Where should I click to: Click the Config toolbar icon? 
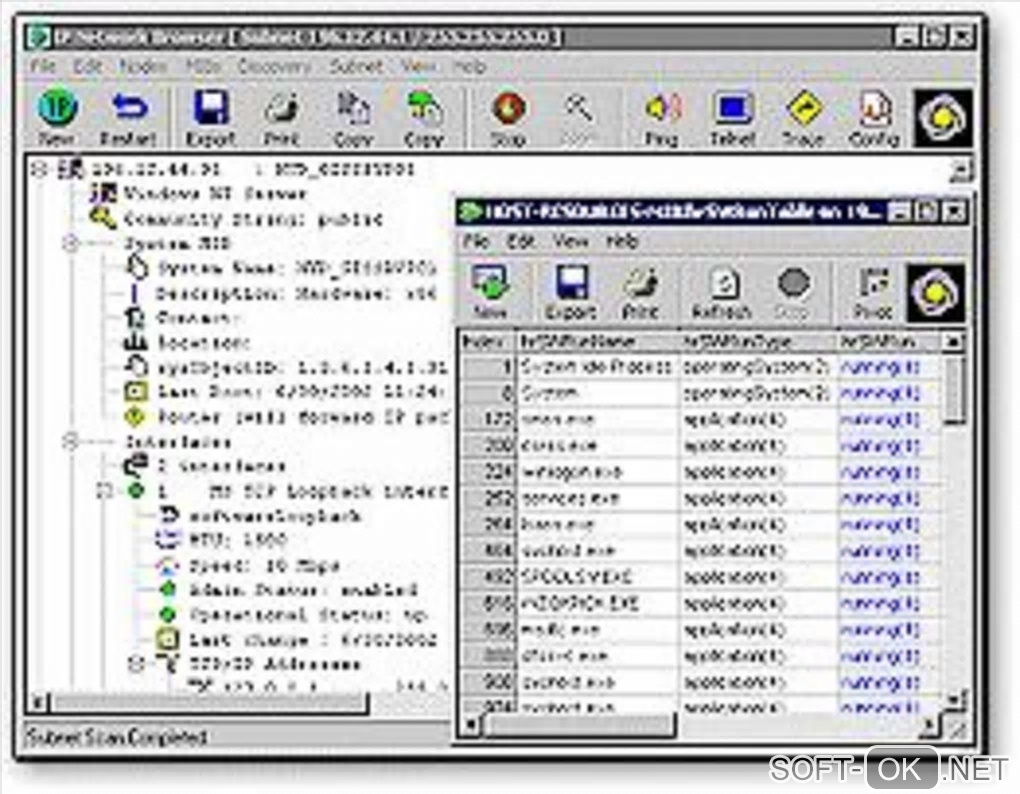[x=874, y=118]
